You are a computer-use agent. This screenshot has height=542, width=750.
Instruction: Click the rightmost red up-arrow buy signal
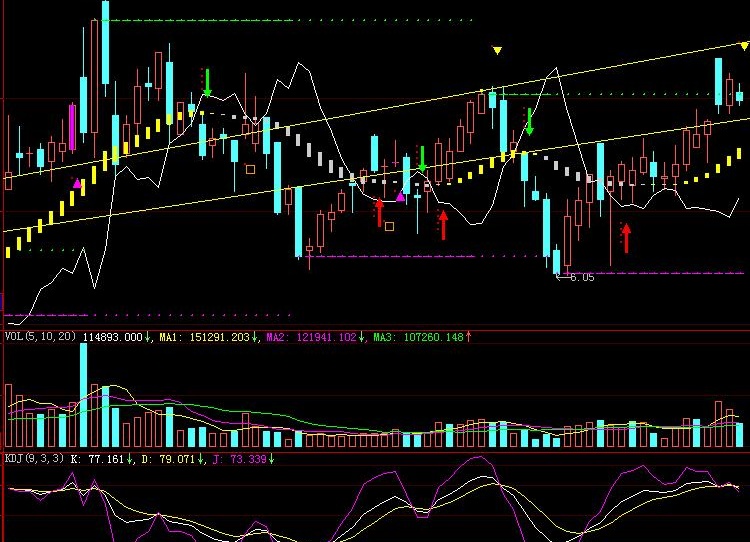[x=626, y=238]
